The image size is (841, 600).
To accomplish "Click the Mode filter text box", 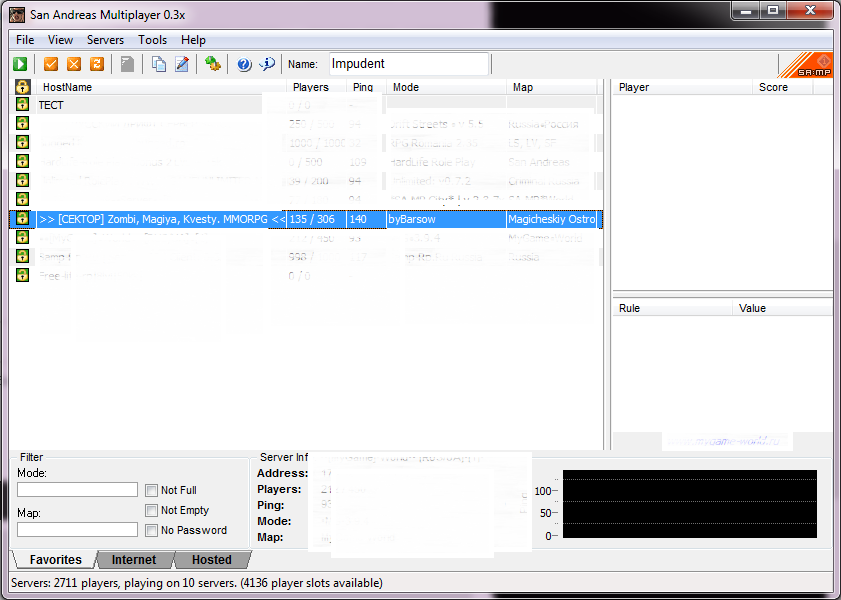I will pyautogui.click(x=77, y=490).
